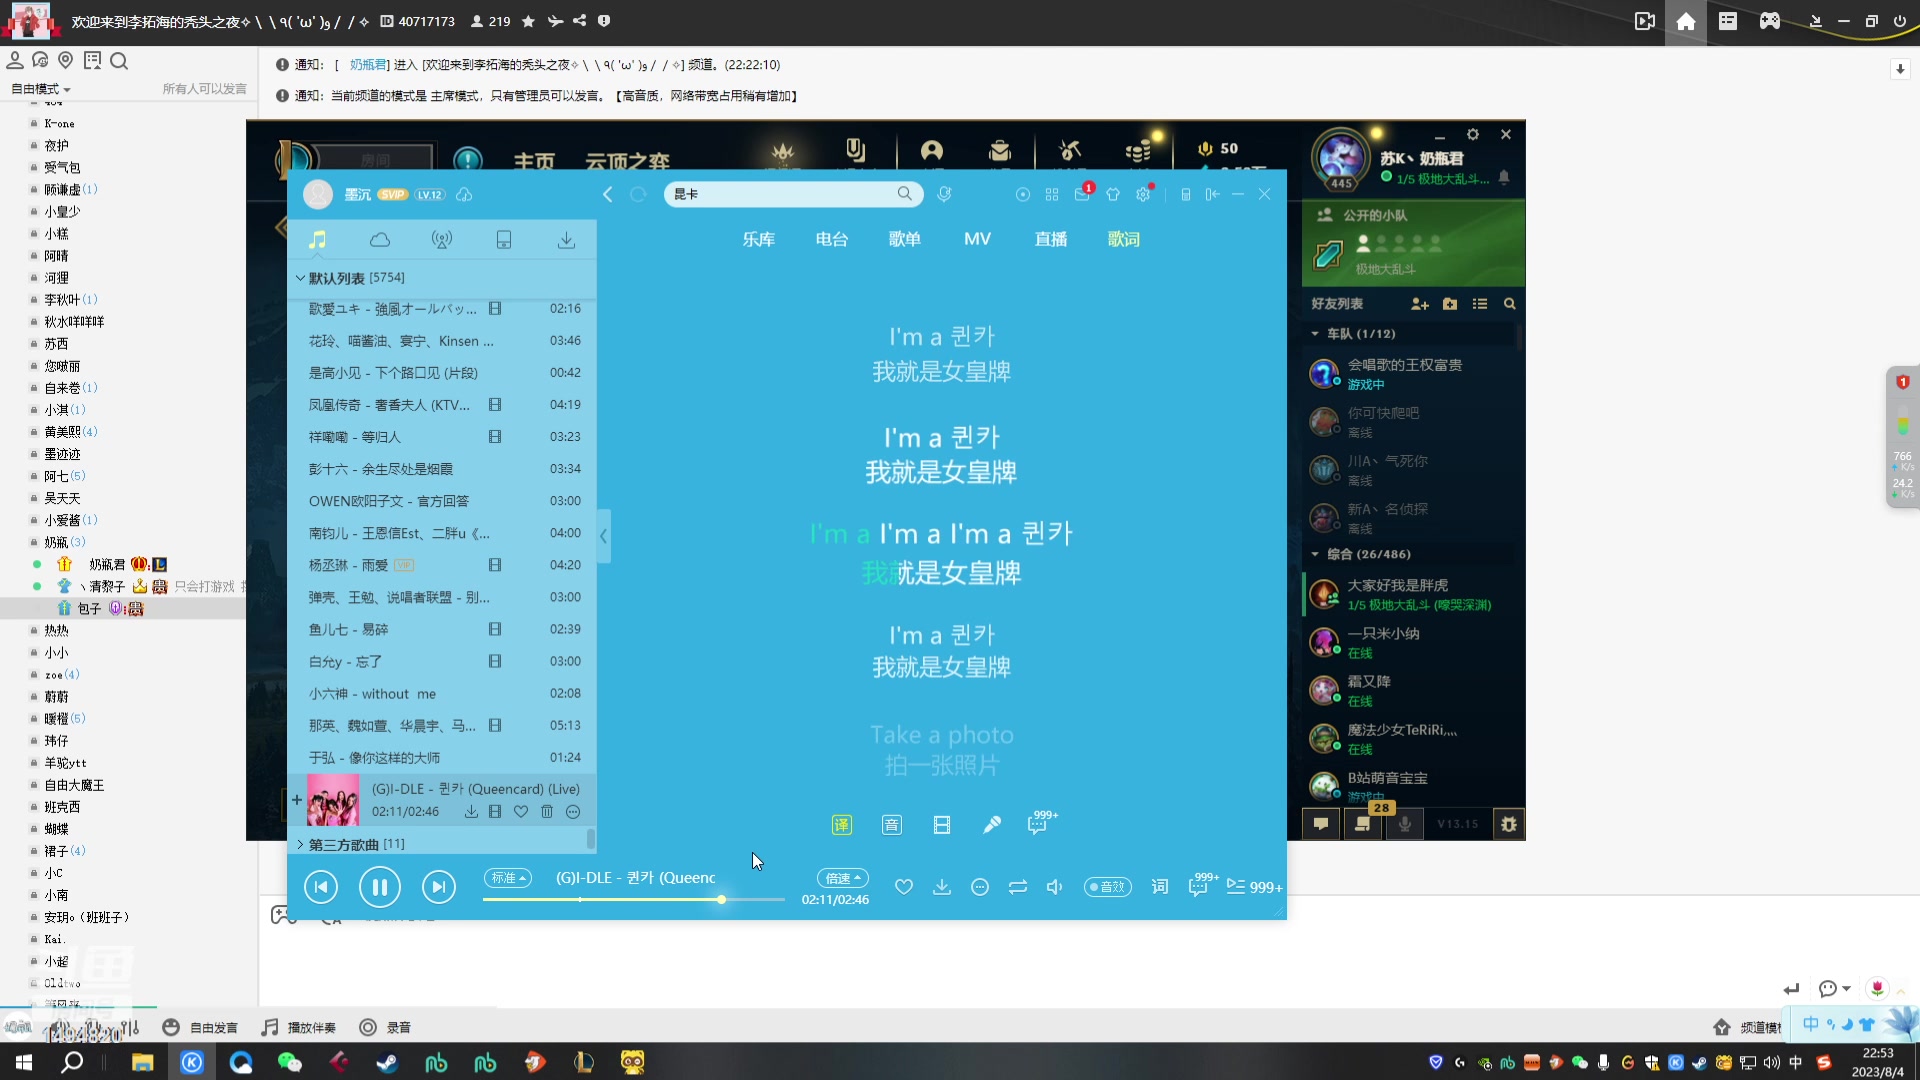The image size is (1920, 1080).
Task: Switch to the MV tab
Action: point(977,240)
